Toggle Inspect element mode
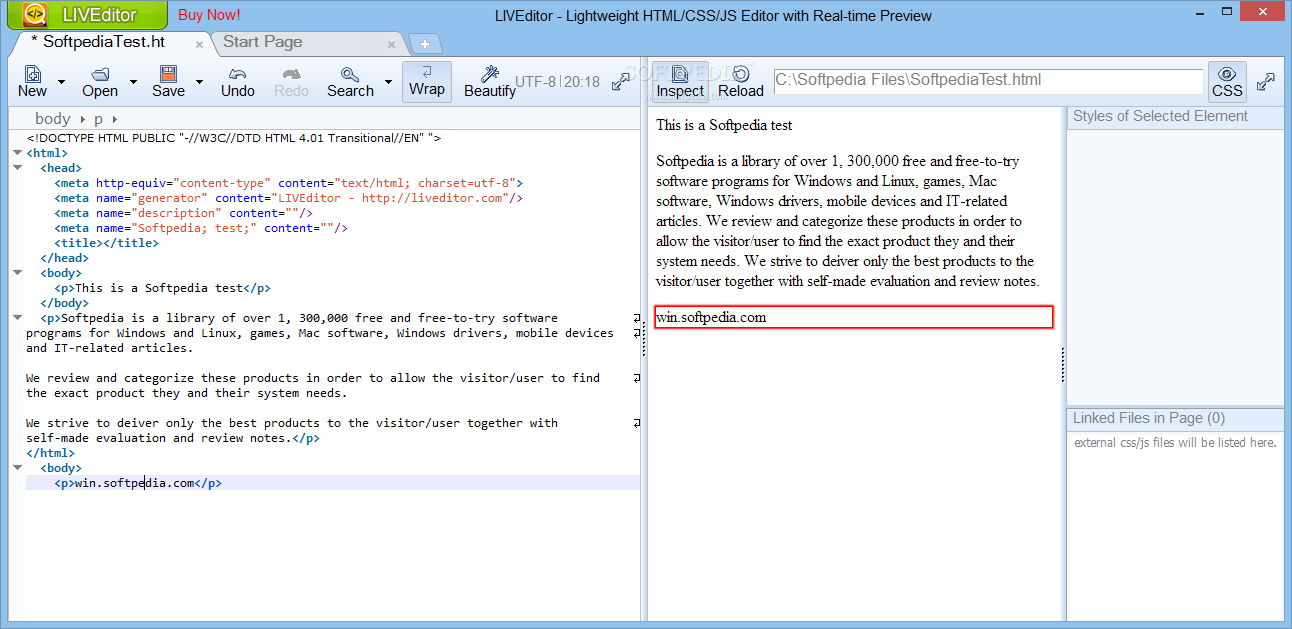The height and width of the screenshot is (629, 1292). coord(680,82)
